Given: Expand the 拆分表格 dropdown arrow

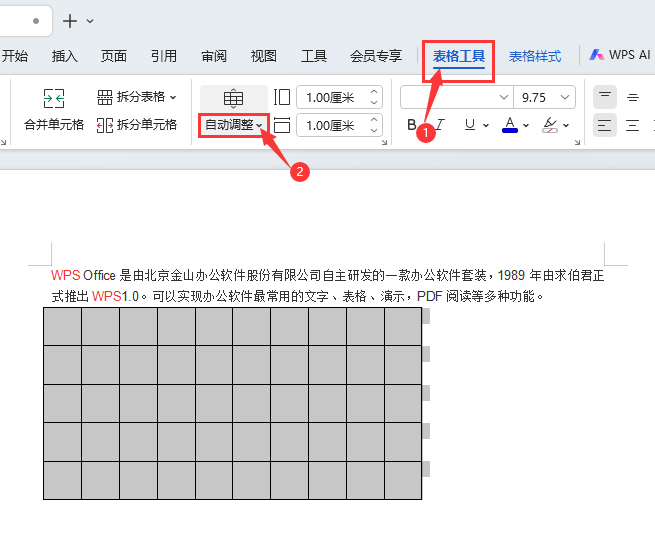Looking at the screenshot, I should (173, 98).
